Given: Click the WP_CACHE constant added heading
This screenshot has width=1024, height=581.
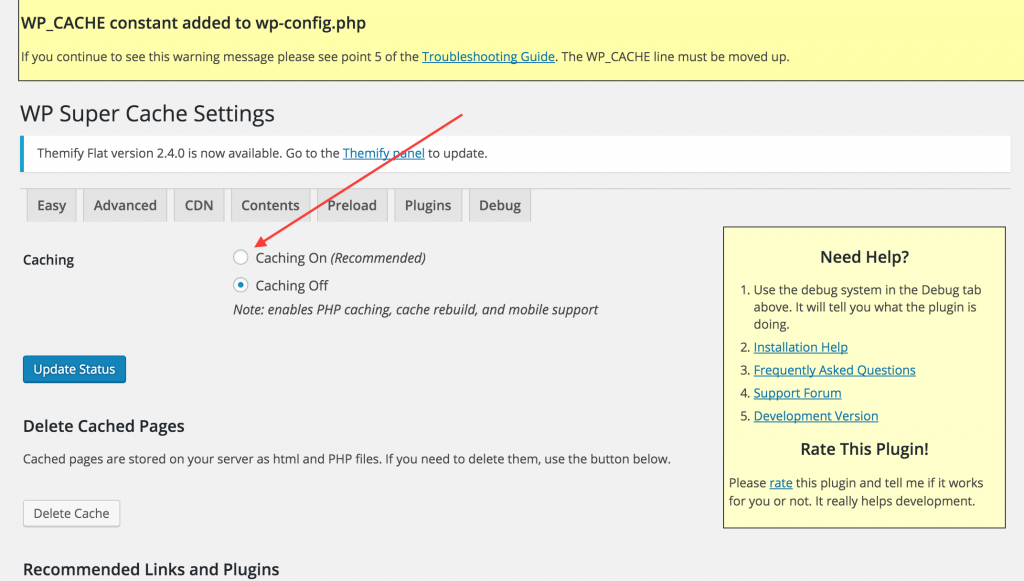Looking at the screenshot, I should (x=193, y=23).
